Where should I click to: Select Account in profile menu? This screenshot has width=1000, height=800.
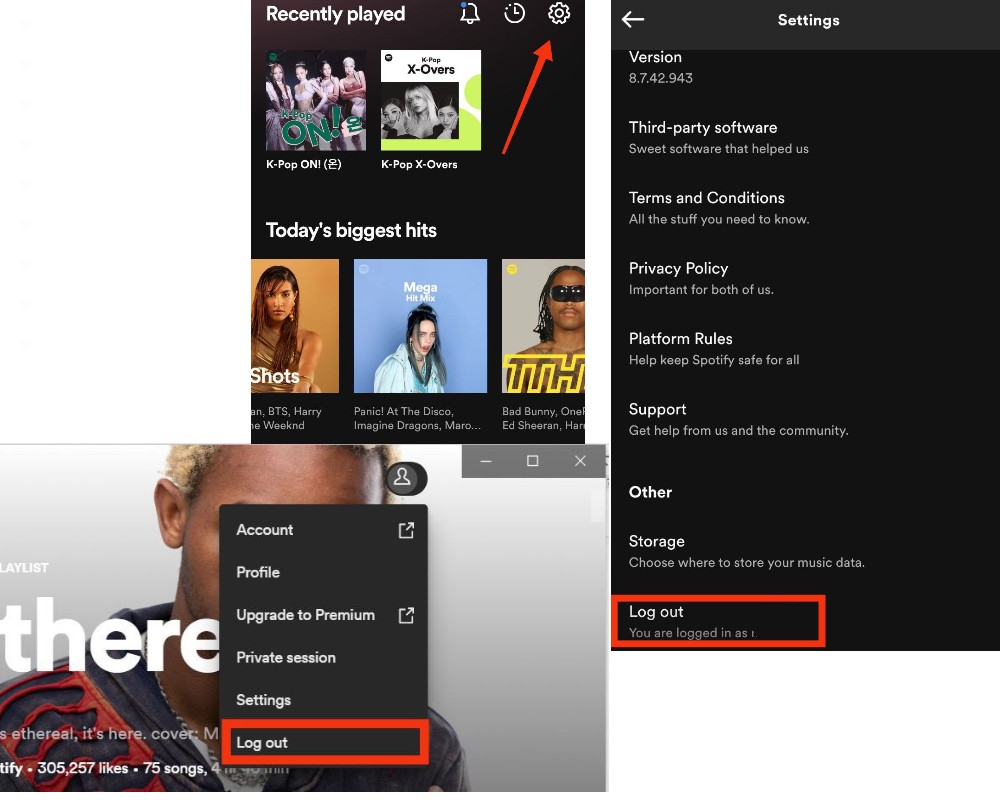323,530
